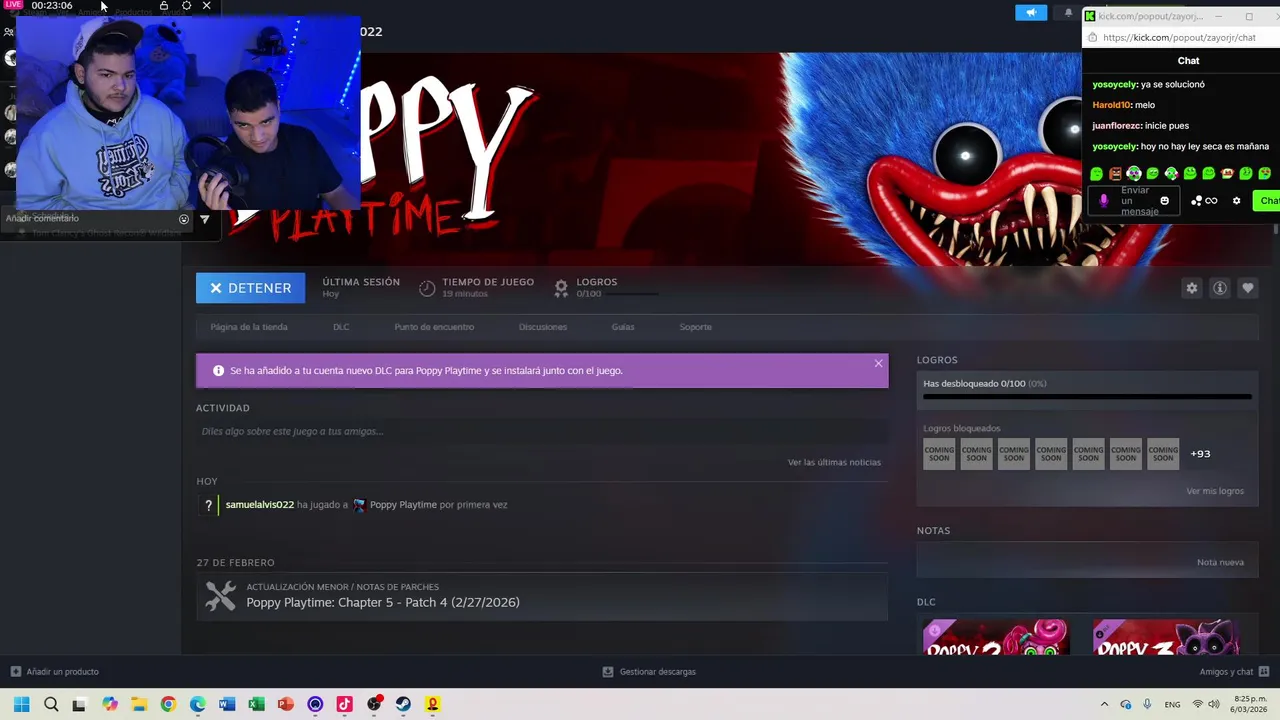Send comment with paper plane icon
The image size is (1280, 720).
point(205,219)
